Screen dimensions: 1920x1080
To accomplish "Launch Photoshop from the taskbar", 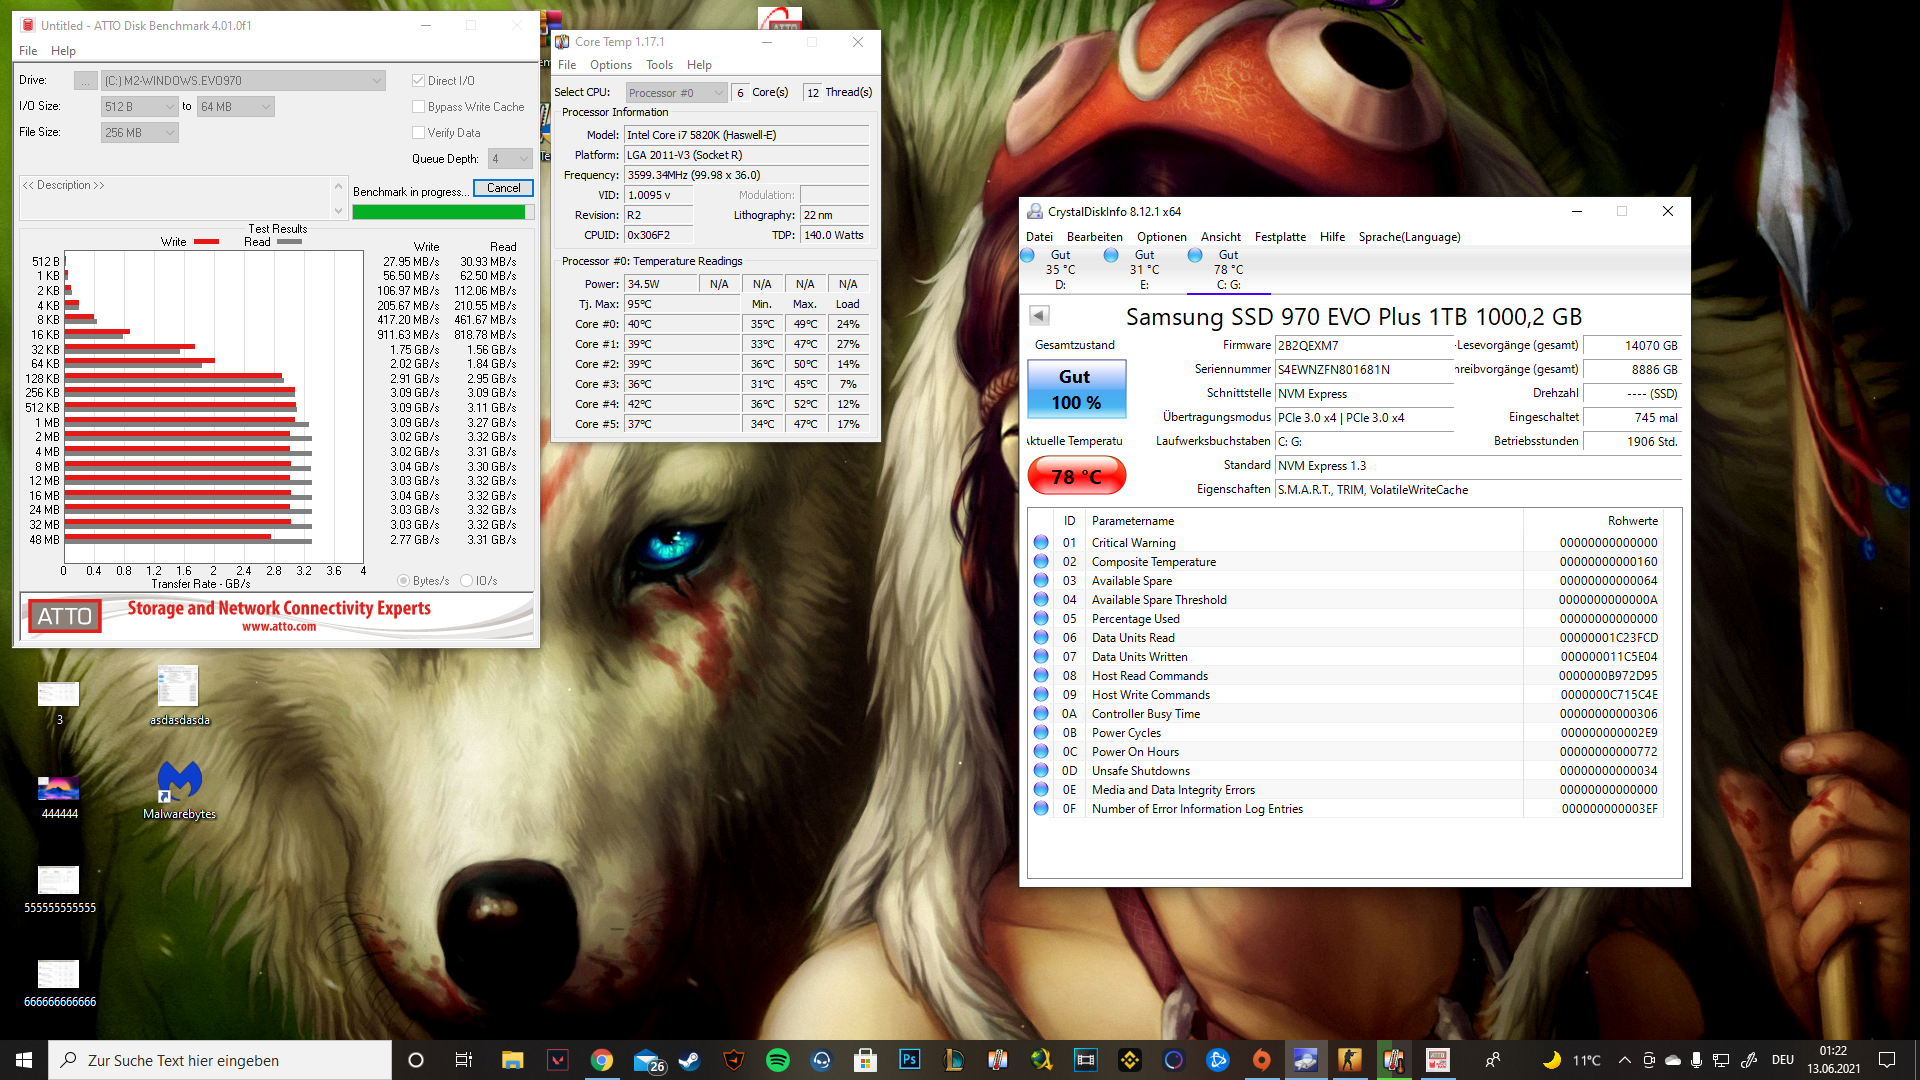I will coord(909,1060).
